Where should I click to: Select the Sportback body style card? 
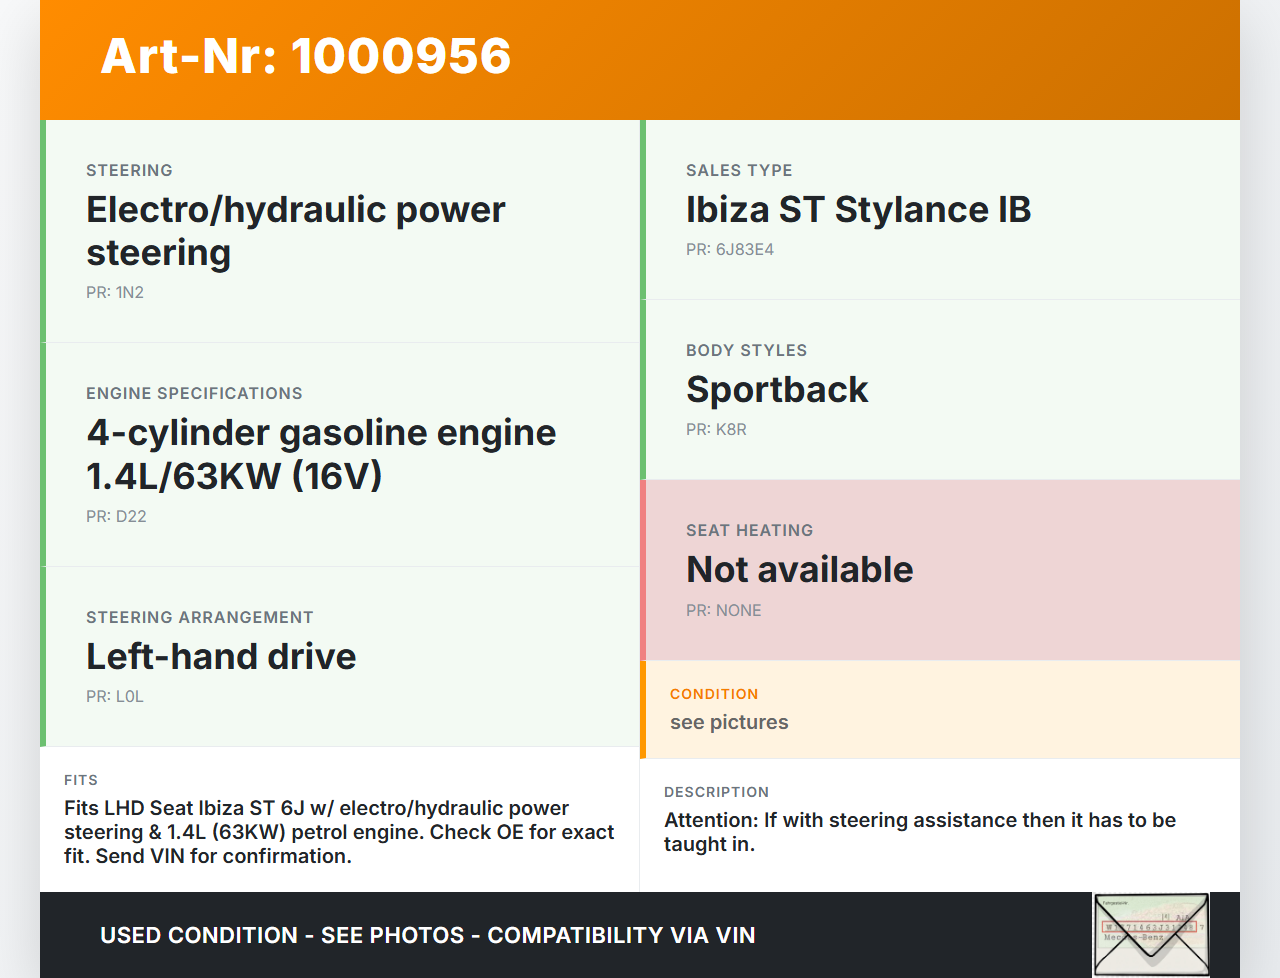click(777, 390)
